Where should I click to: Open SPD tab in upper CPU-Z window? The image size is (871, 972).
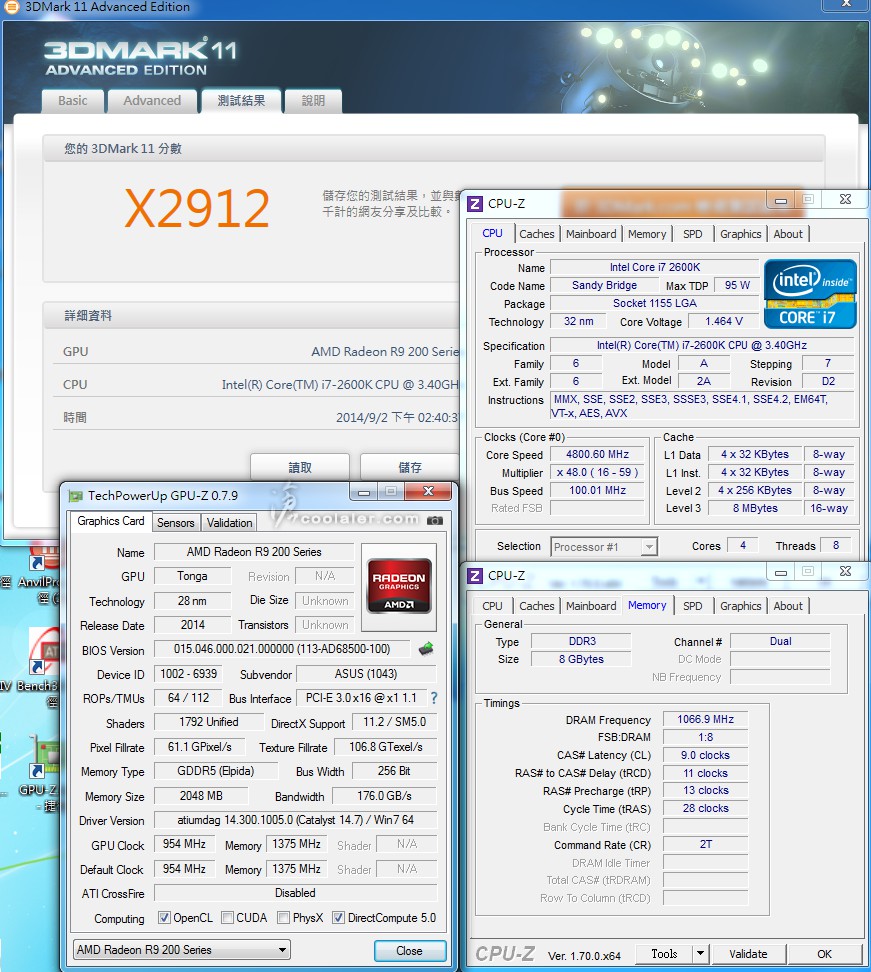click(x=692, y=234)
